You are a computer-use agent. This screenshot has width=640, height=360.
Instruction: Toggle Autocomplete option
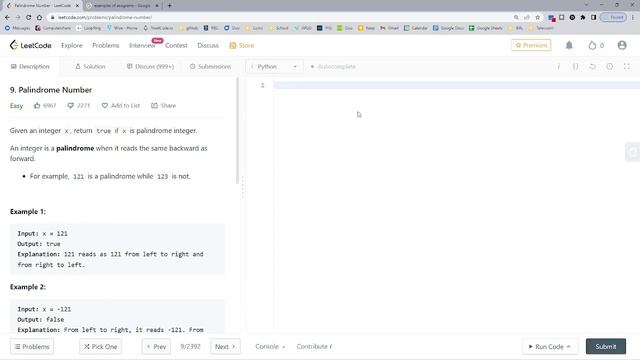[333, 67]
